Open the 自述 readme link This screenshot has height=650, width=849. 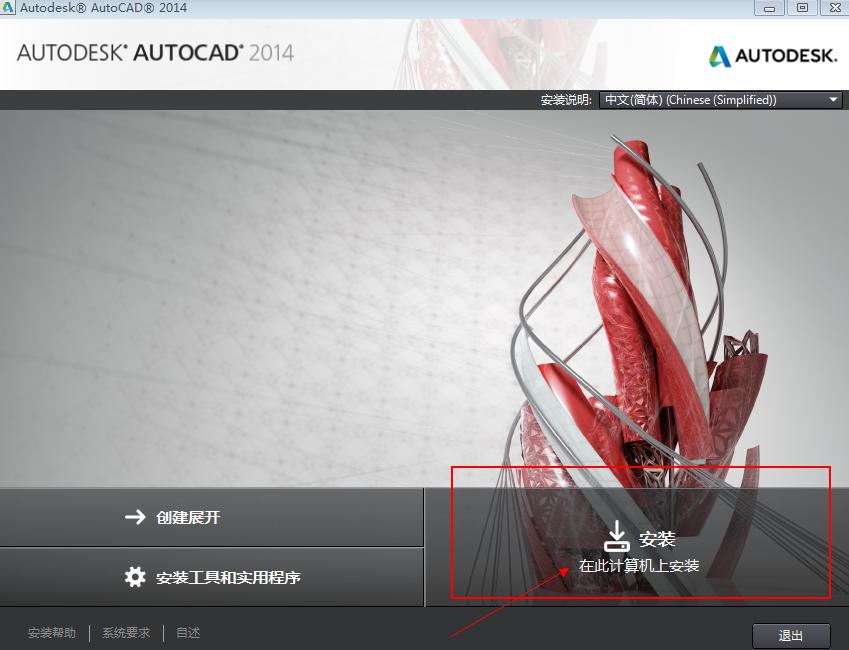click(186, 632)
